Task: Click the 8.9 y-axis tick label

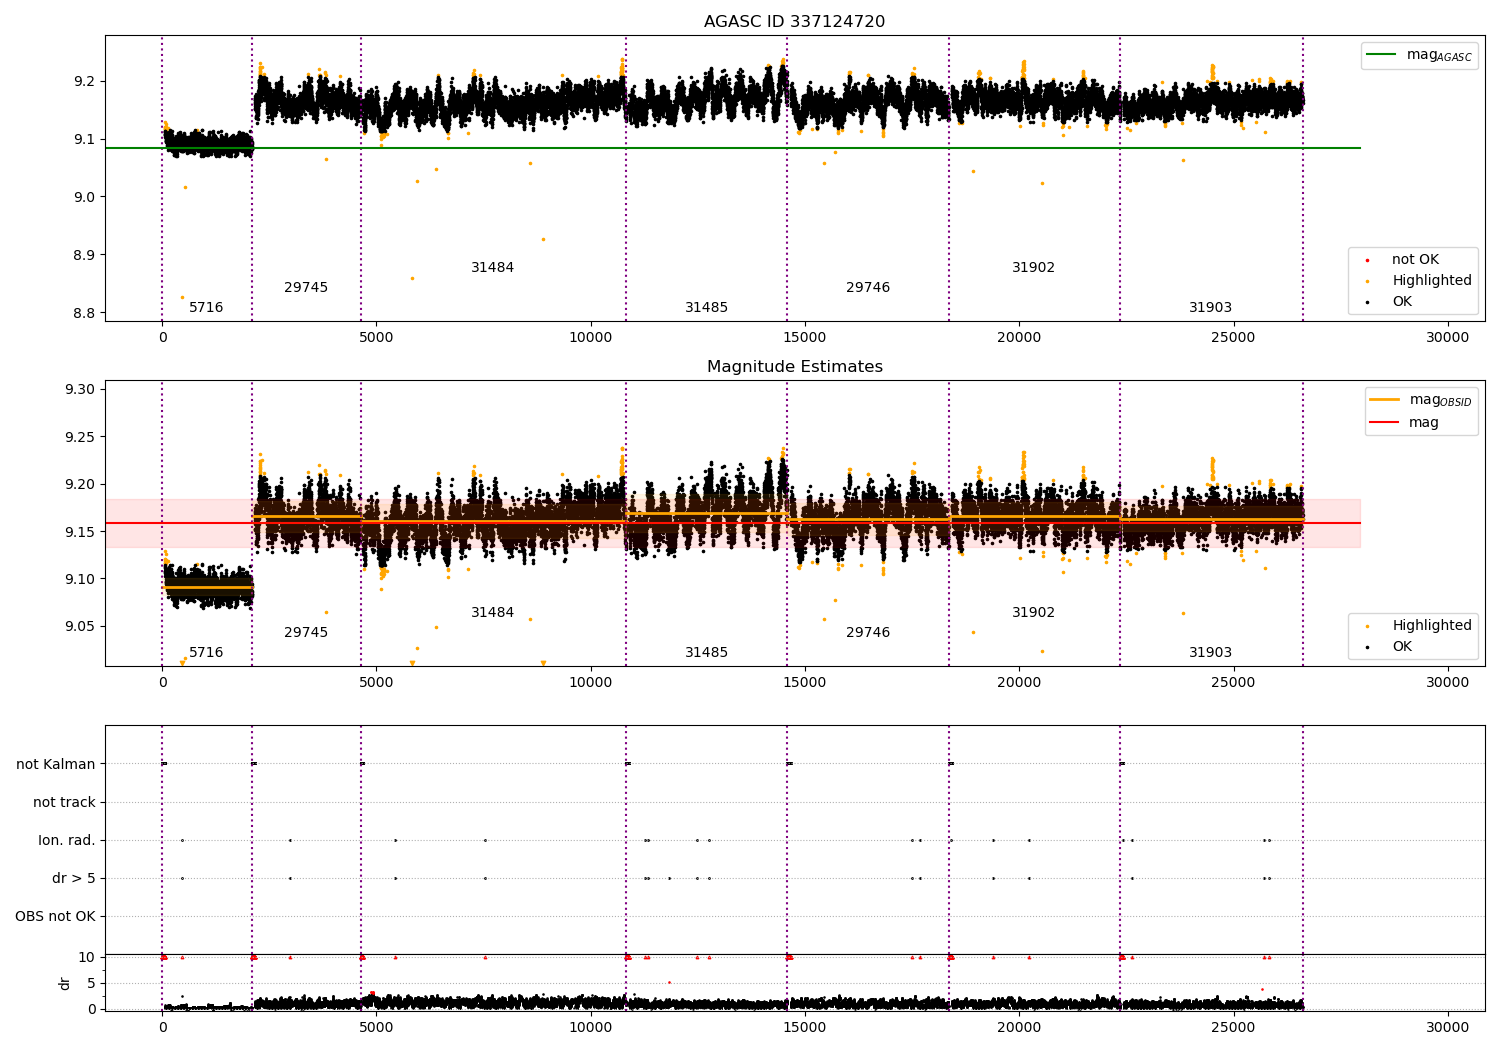Action: pos(84,255)
